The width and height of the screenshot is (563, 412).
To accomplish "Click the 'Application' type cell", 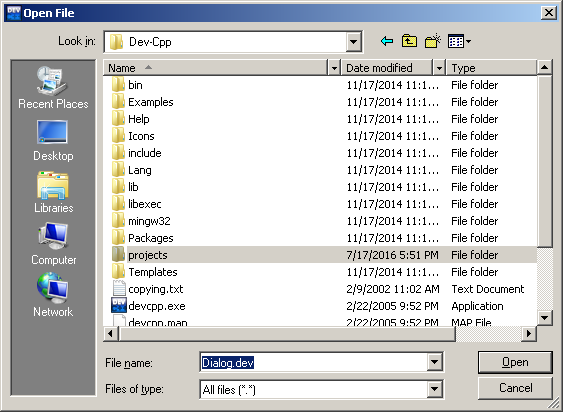I will [477, 306].
